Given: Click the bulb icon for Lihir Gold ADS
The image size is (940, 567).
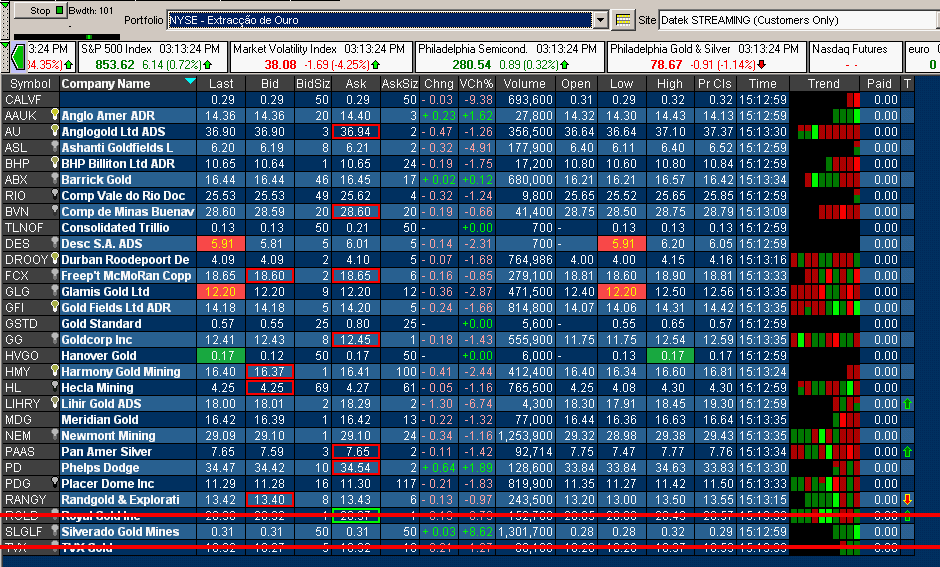Looking at the screenshot, I should tap(55, 402).
